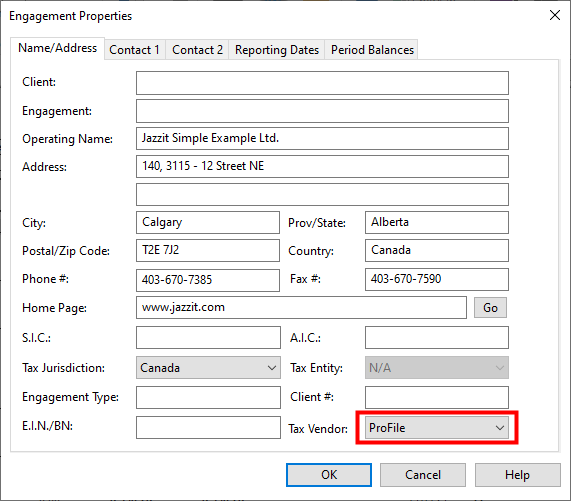Viewport: 571px width, 501px height.
Task: Confirm with the OK button
Action: 329,475
